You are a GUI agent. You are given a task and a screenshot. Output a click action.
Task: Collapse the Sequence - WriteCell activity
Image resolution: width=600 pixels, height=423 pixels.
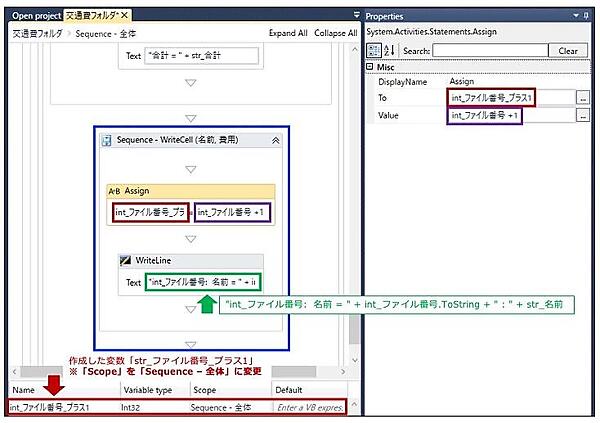pos(276,140)
